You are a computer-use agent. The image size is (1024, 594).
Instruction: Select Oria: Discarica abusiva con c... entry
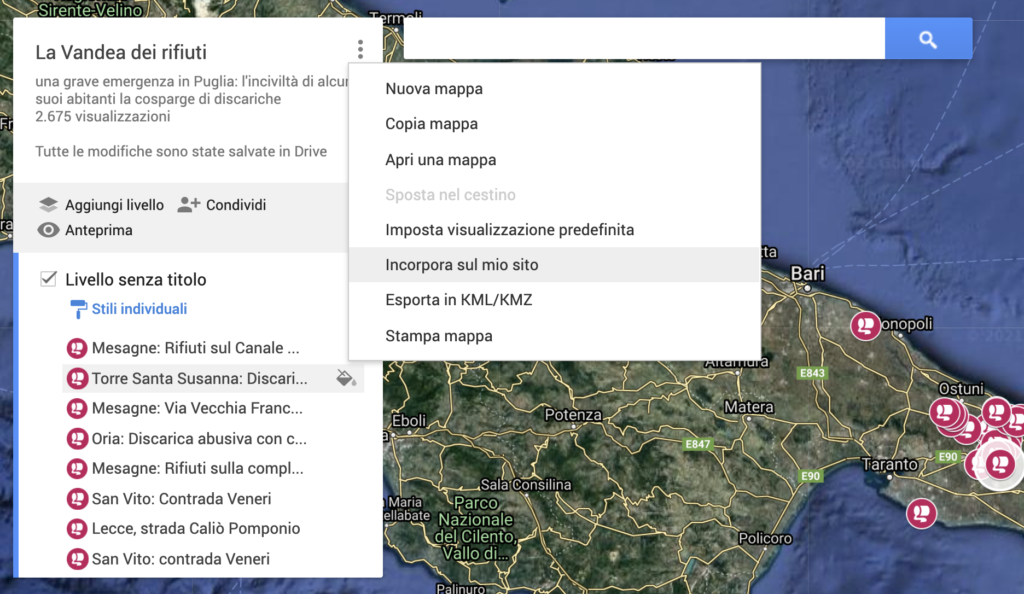coord(199,439)
